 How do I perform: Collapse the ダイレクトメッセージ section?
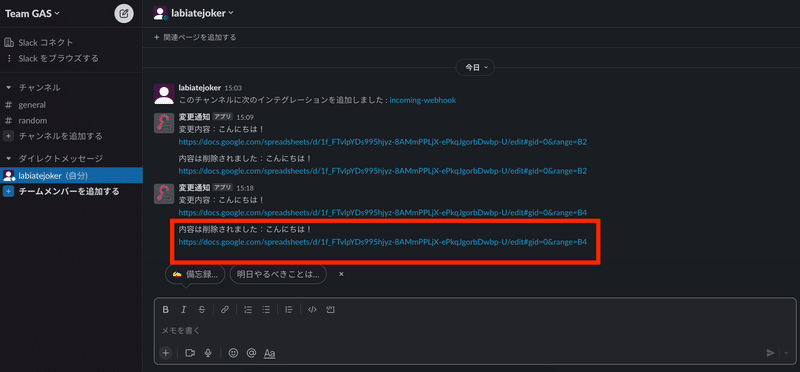8,159
